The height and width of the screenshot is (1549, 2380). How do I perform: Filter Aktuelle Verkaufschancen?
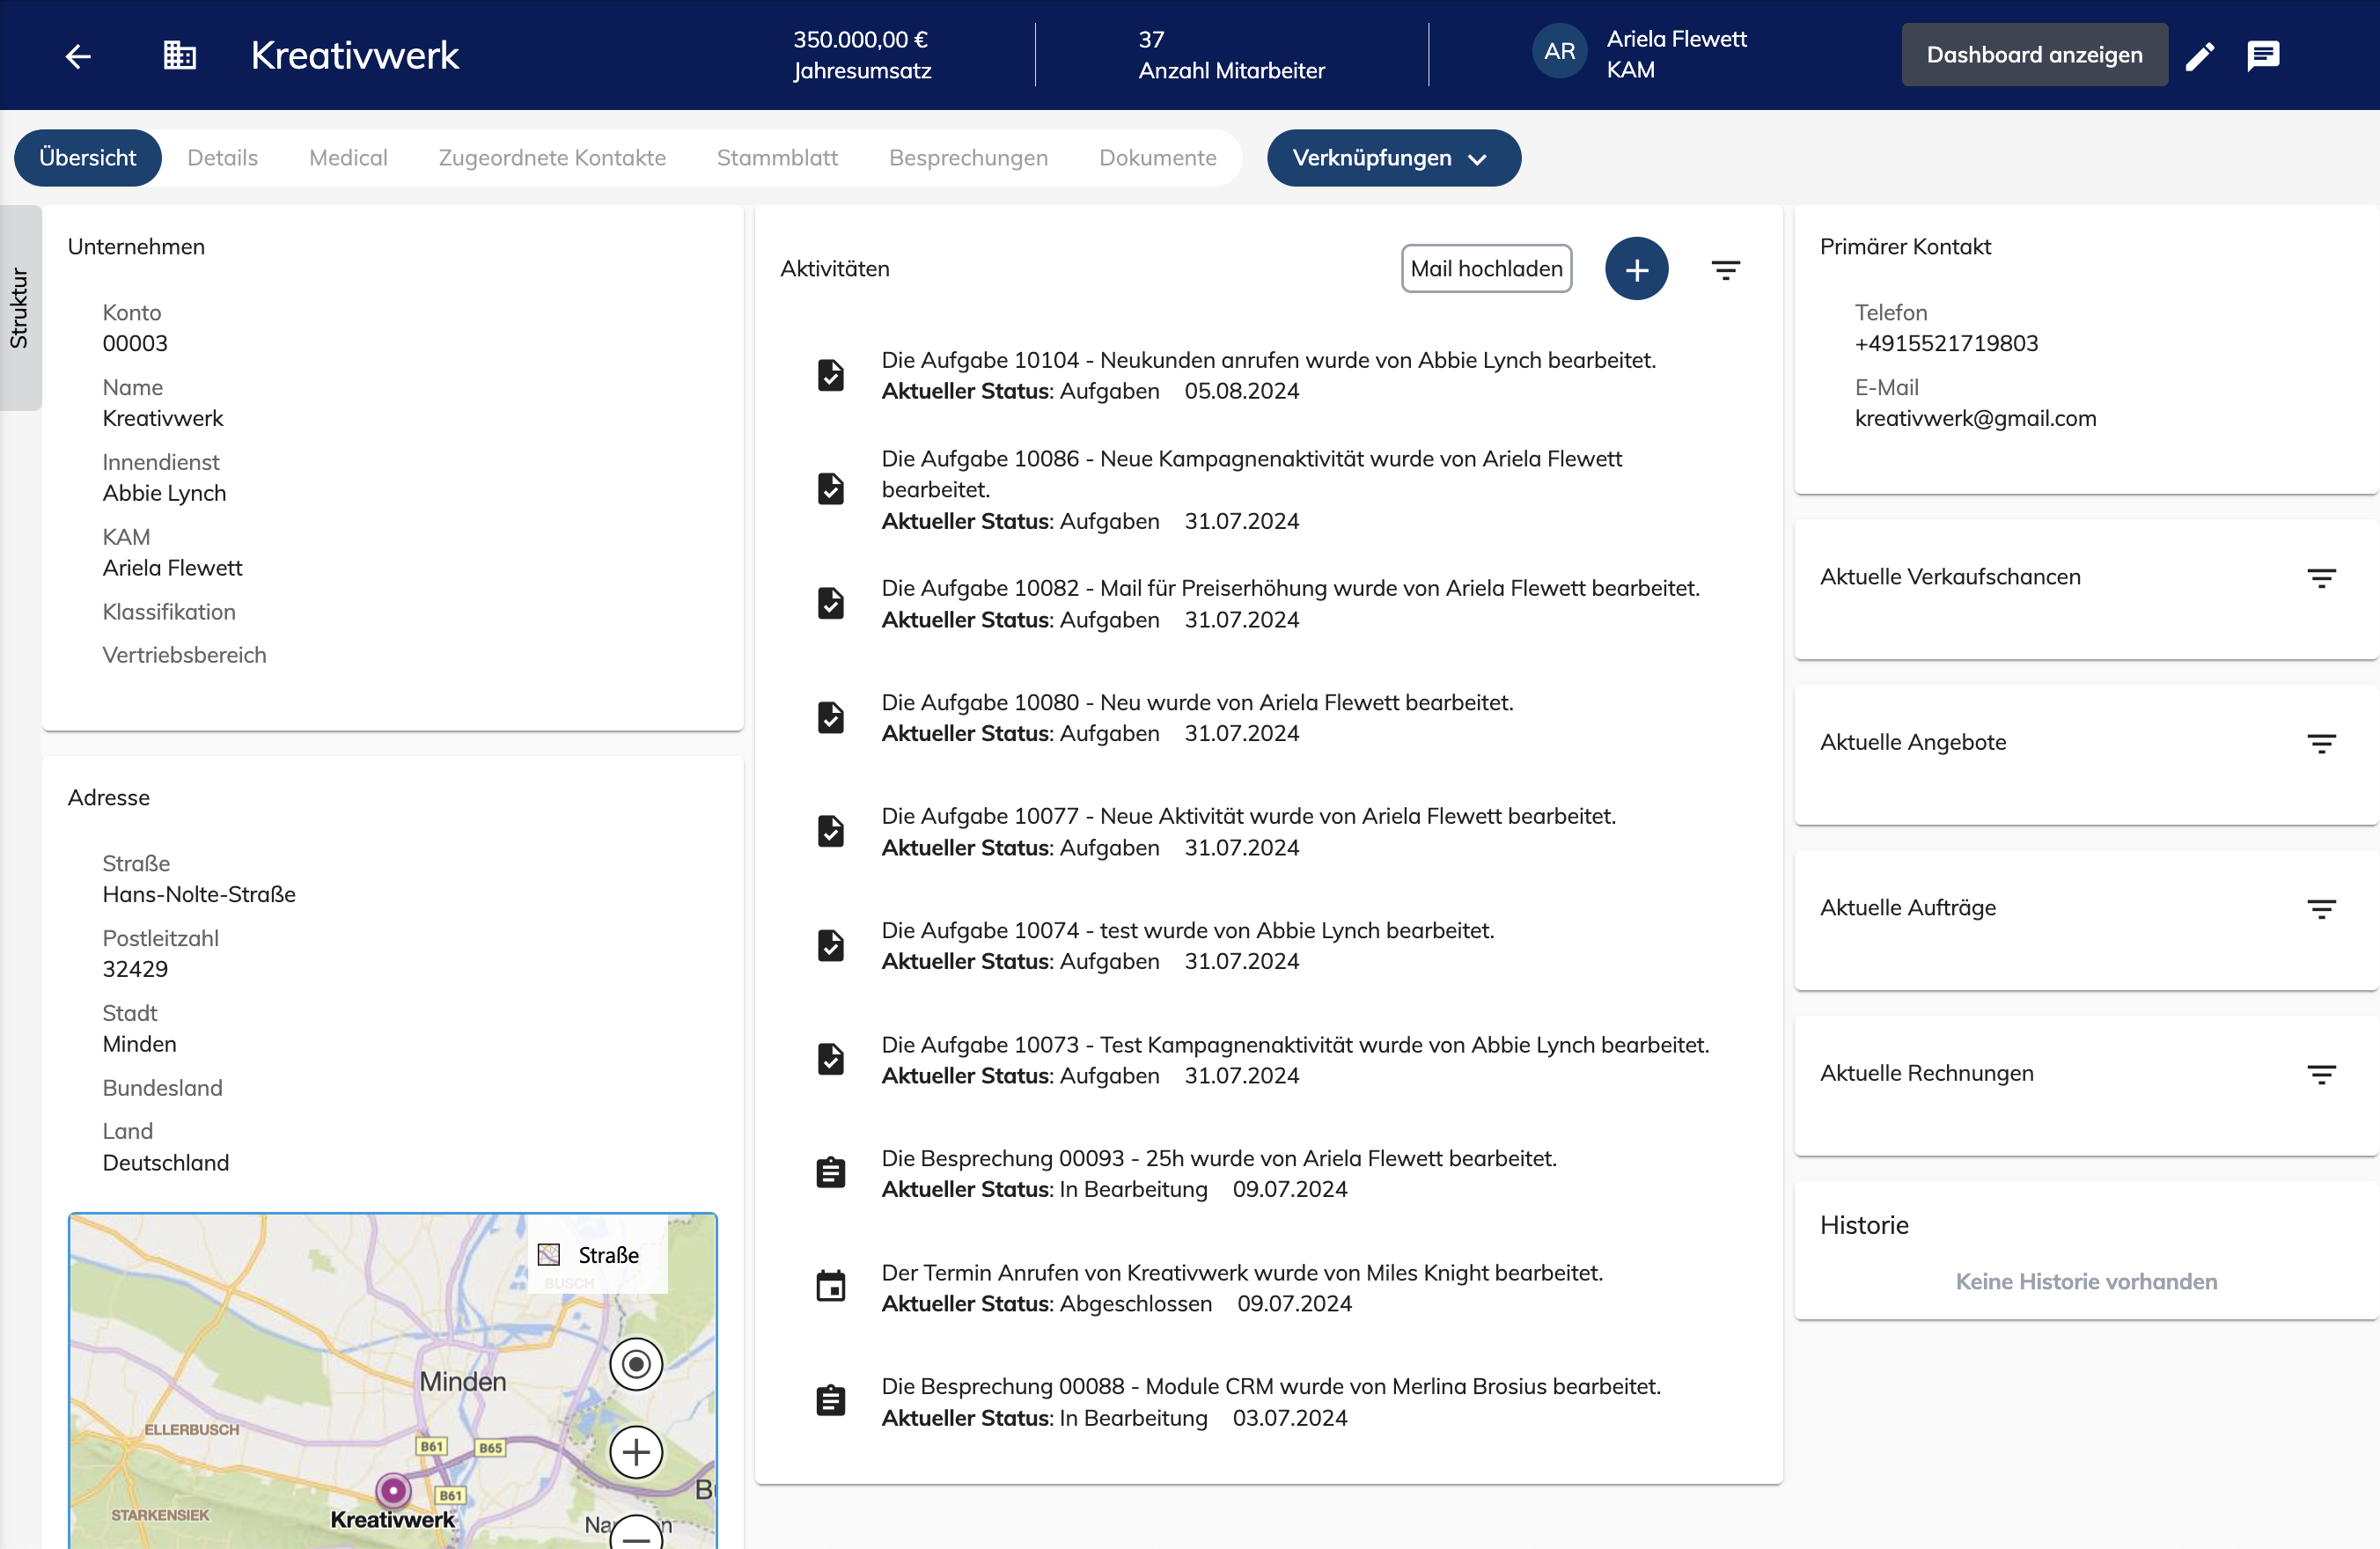2321,578
